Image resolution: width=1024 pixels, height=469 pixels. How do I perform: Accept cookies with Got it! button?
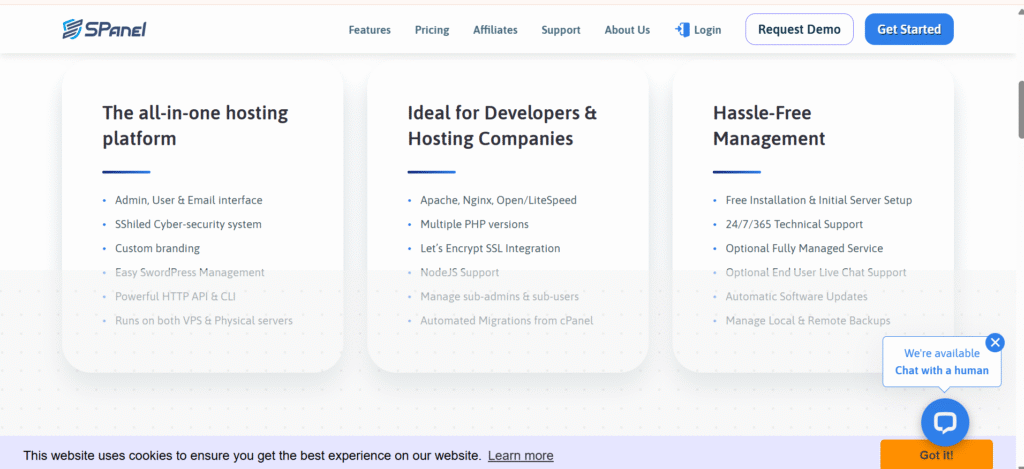point(936,455)
